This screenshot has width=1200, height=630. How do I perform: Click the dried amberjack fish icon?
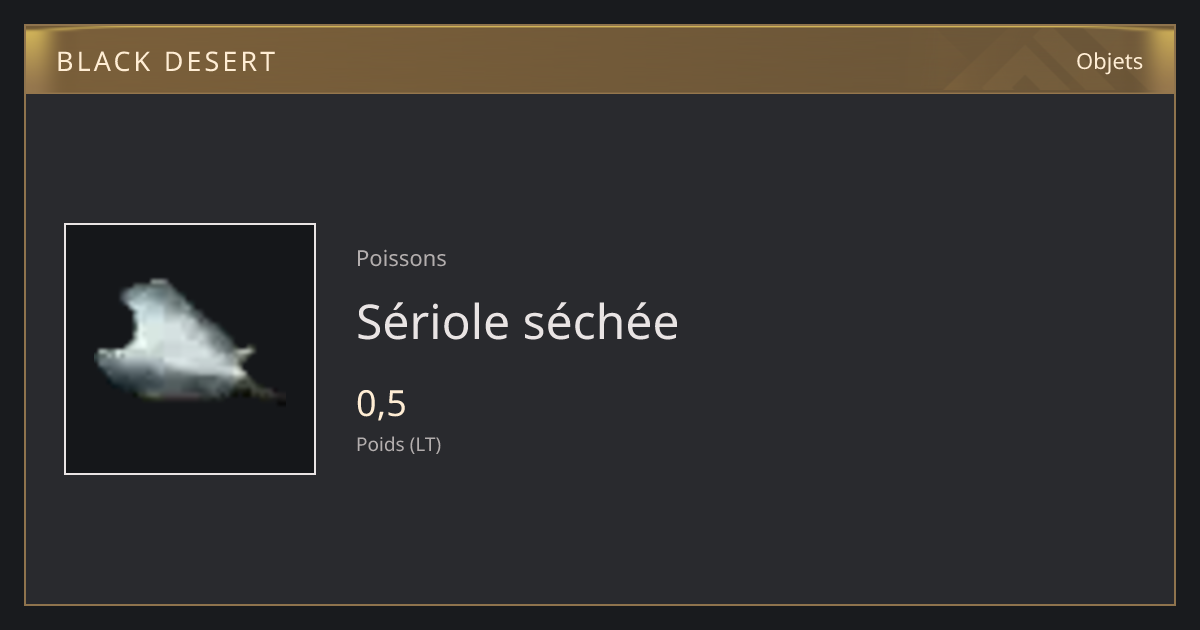click(188, 342)
